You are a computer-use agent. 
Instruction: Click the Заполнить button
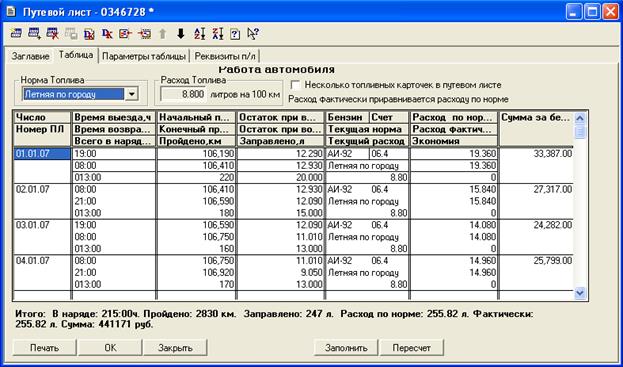tap(346, 348)
